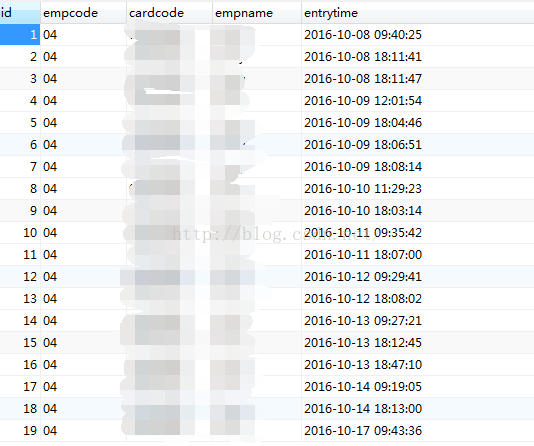Select entrytime 2016-10-14 18:13:00
534x446 pixels.
(363, 409)
